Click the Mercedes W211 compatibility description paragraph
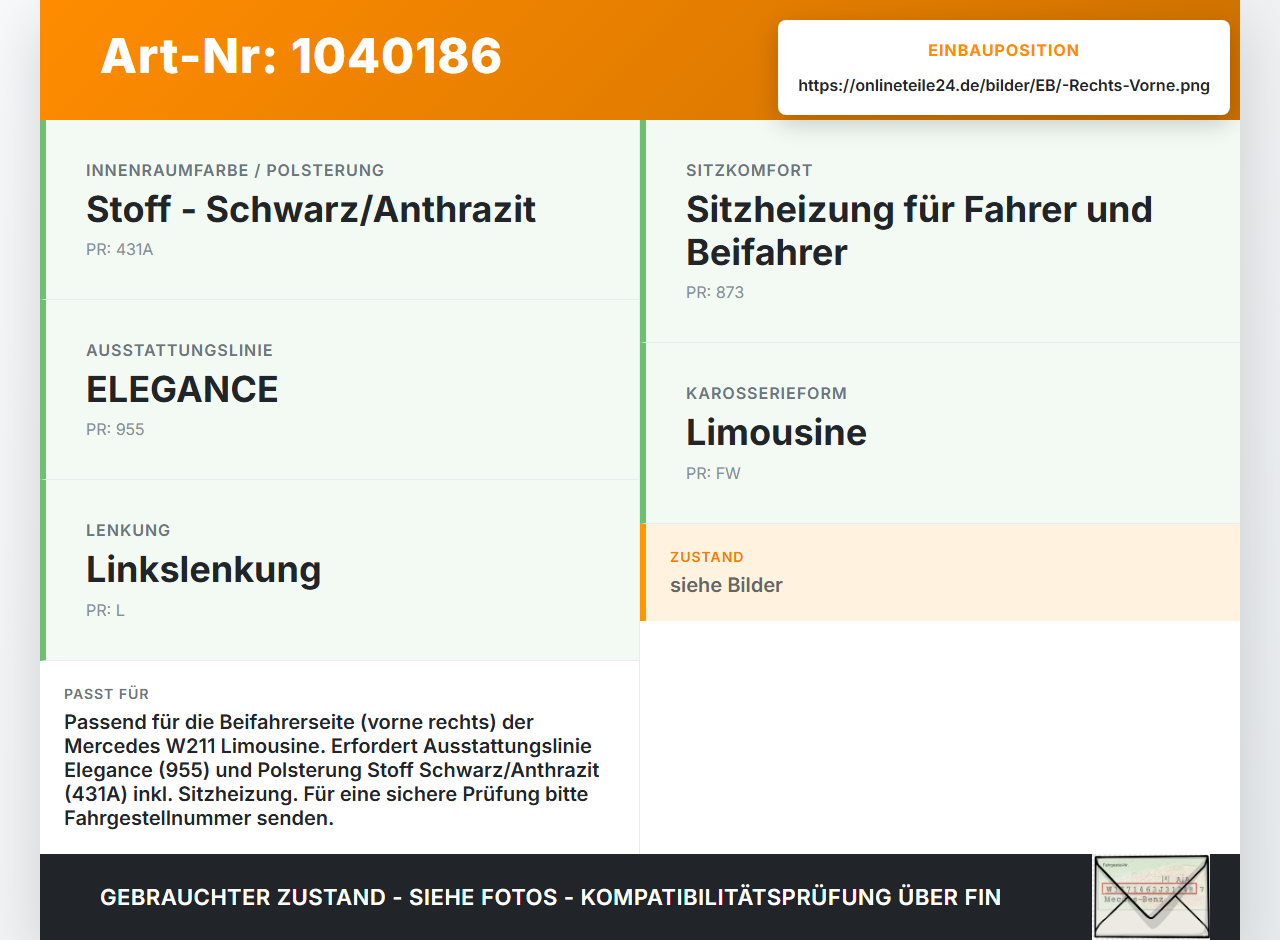This screenshot has width=1280, height=940. coord(334,770)
